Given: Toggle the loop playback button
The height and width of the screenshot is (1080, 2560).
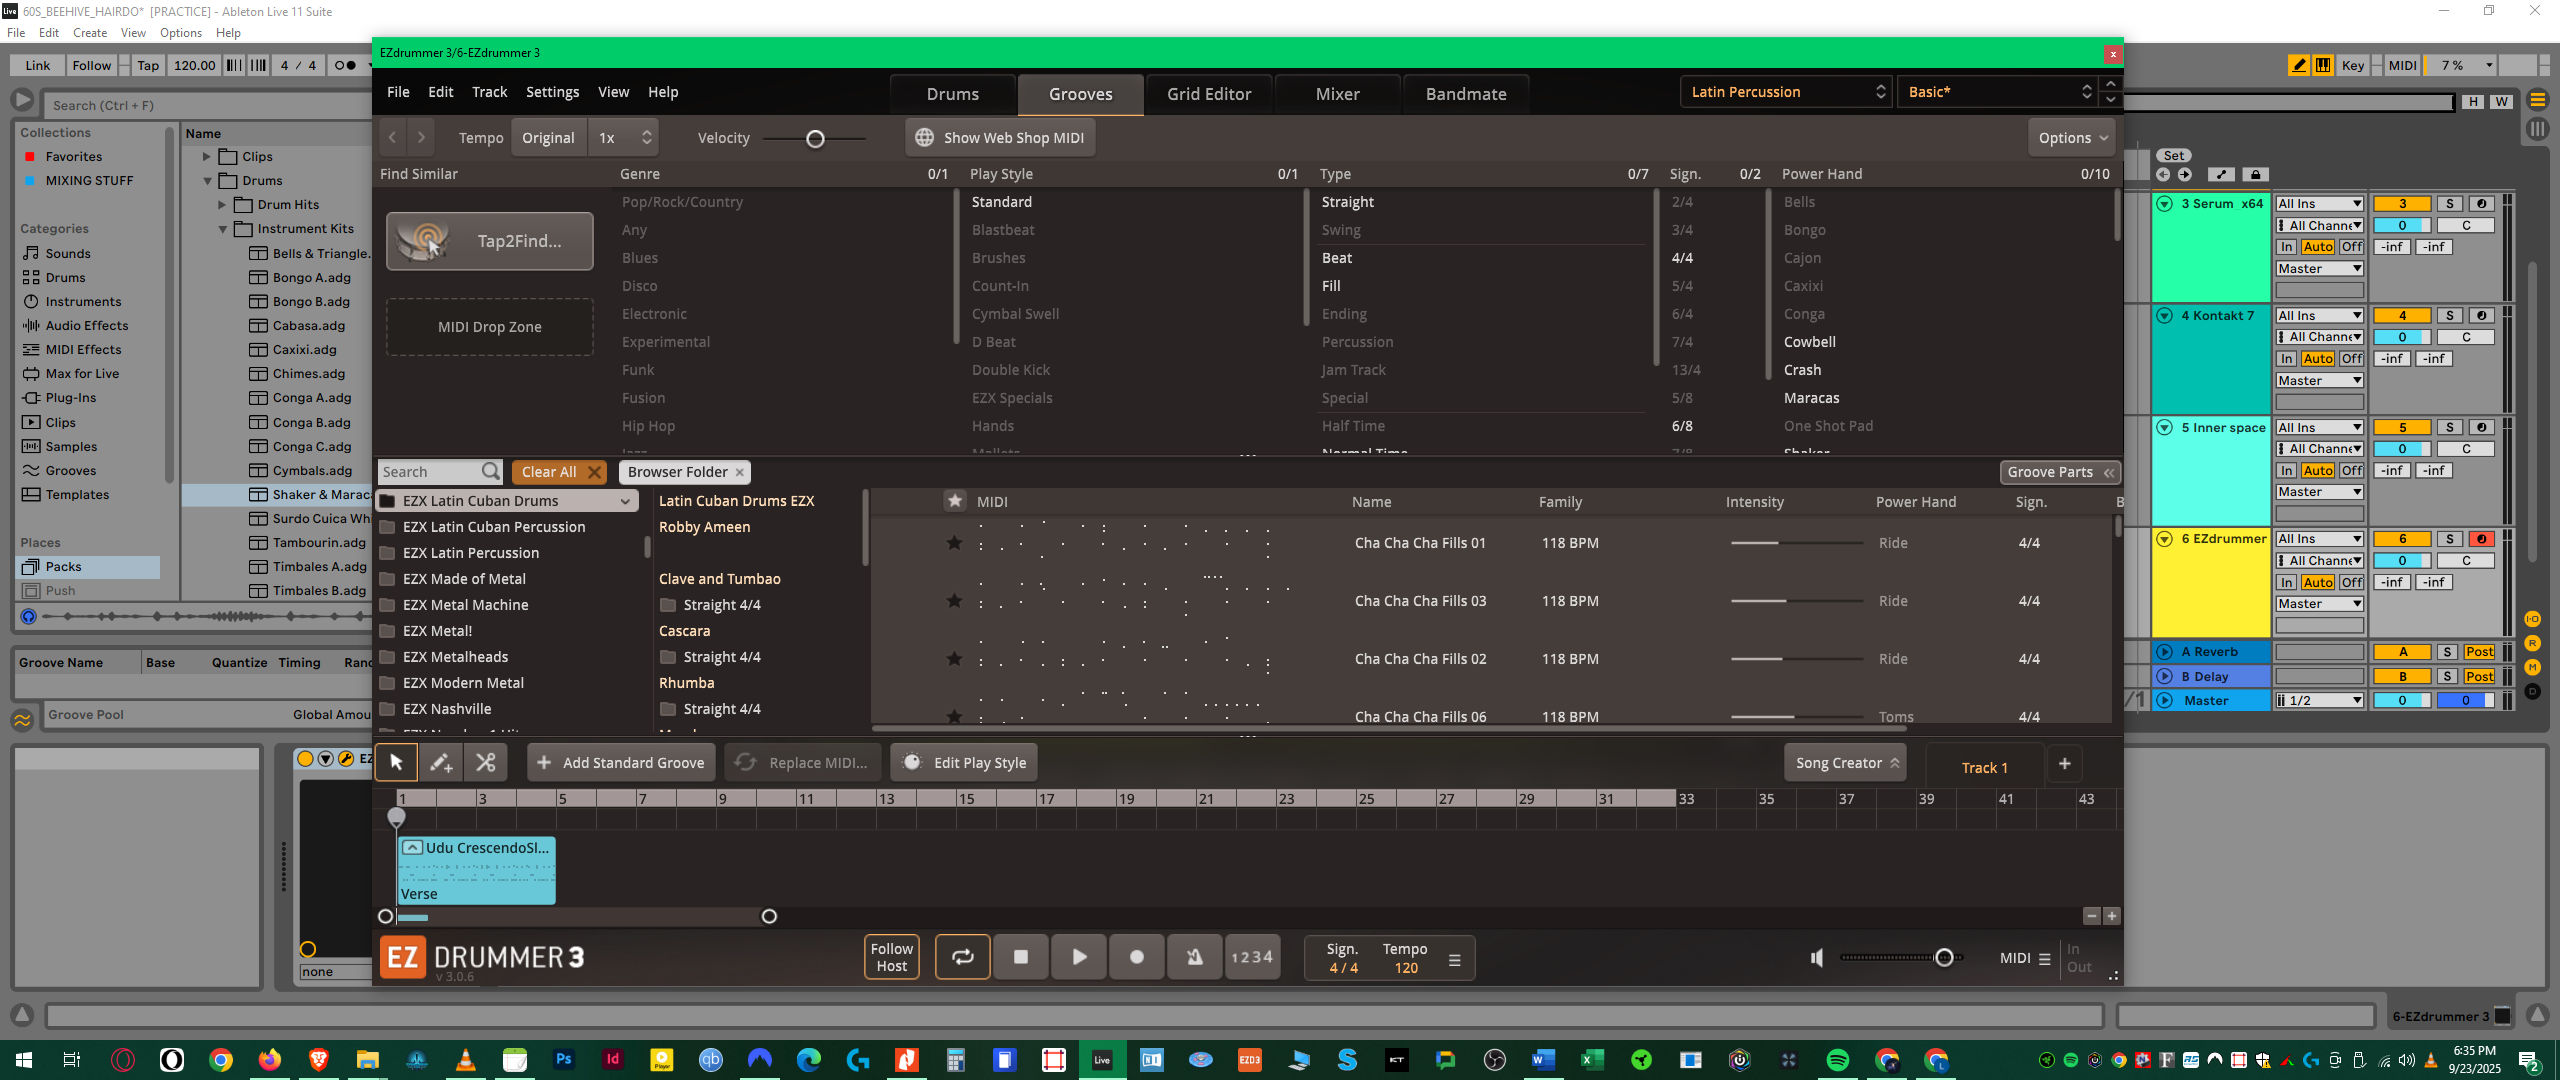Looking at the screenshot, I should [x=962, y=957].
